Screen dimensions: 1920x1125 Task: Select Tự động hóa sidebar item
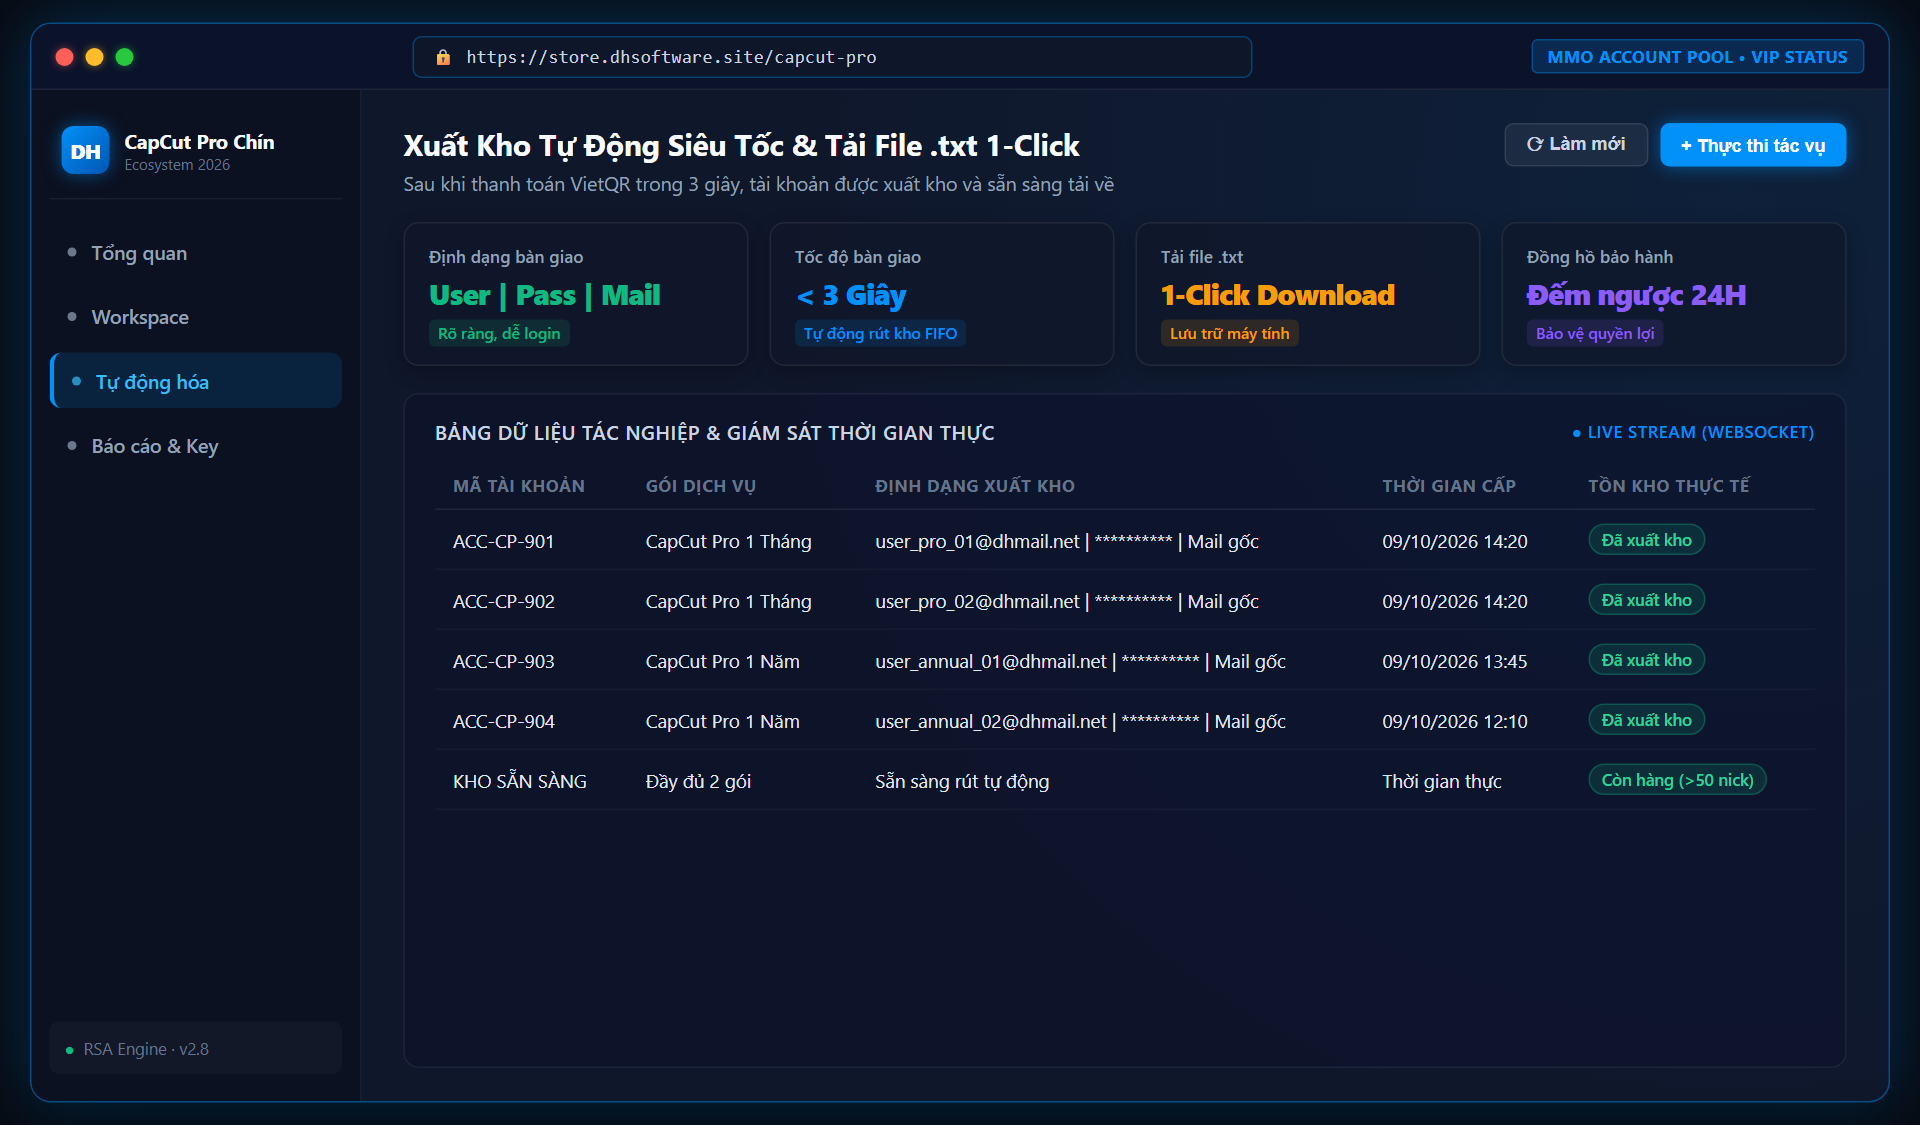click(196, 381)
